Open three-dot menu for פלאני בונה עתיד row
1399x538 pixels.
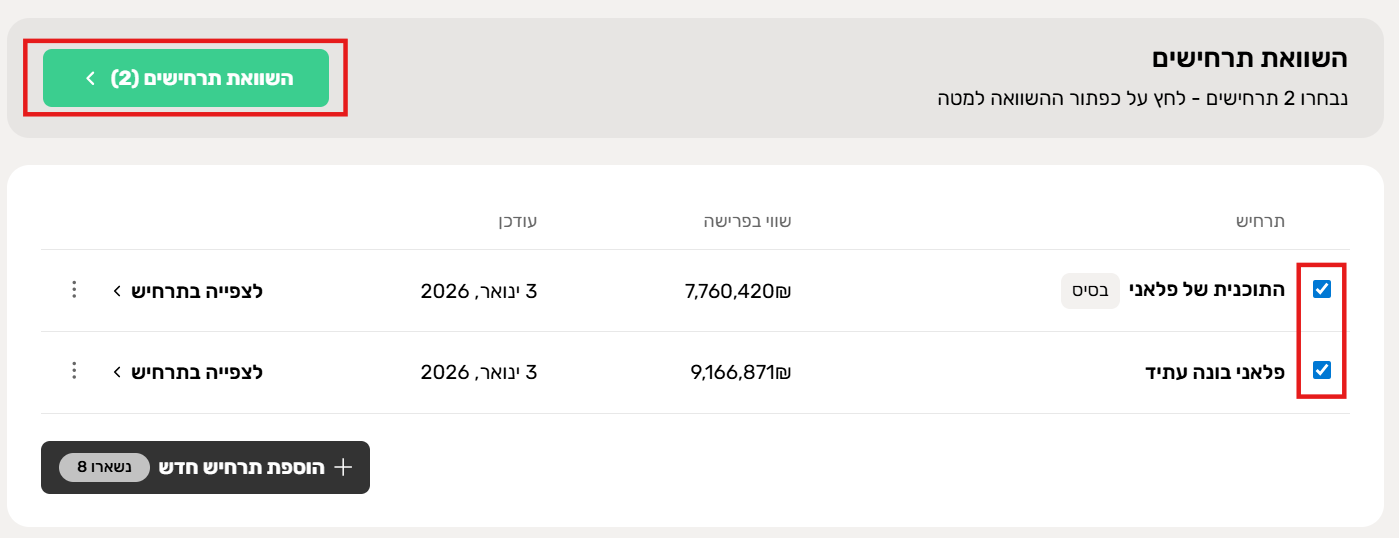click(x=73, y=371)
